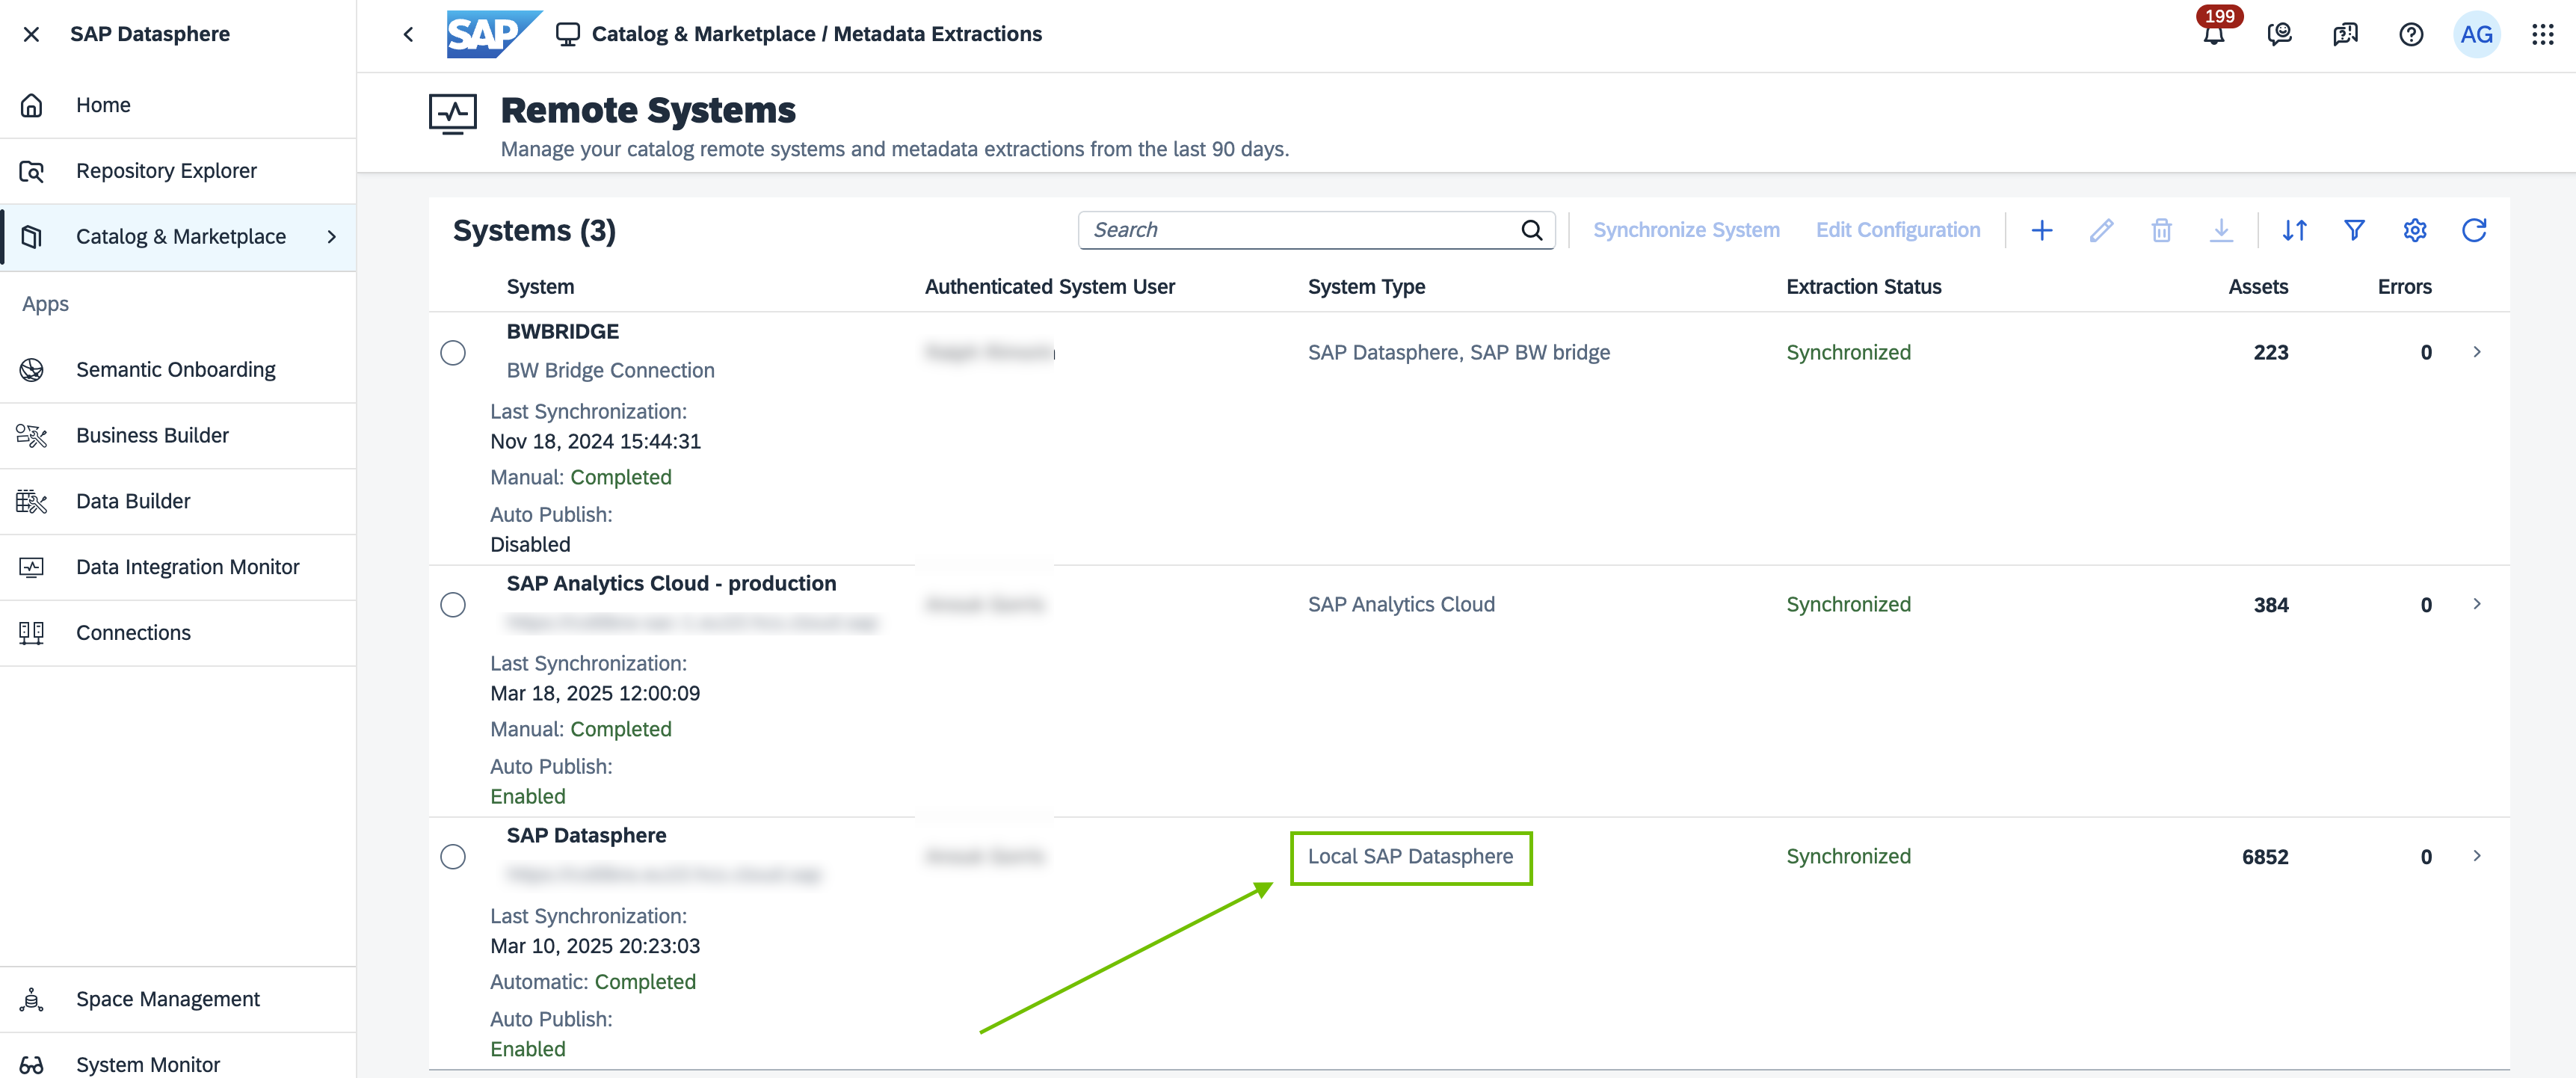Open the filter funnel icon
This screenshot has width=2576, height=1078.
pos(2354,231)
